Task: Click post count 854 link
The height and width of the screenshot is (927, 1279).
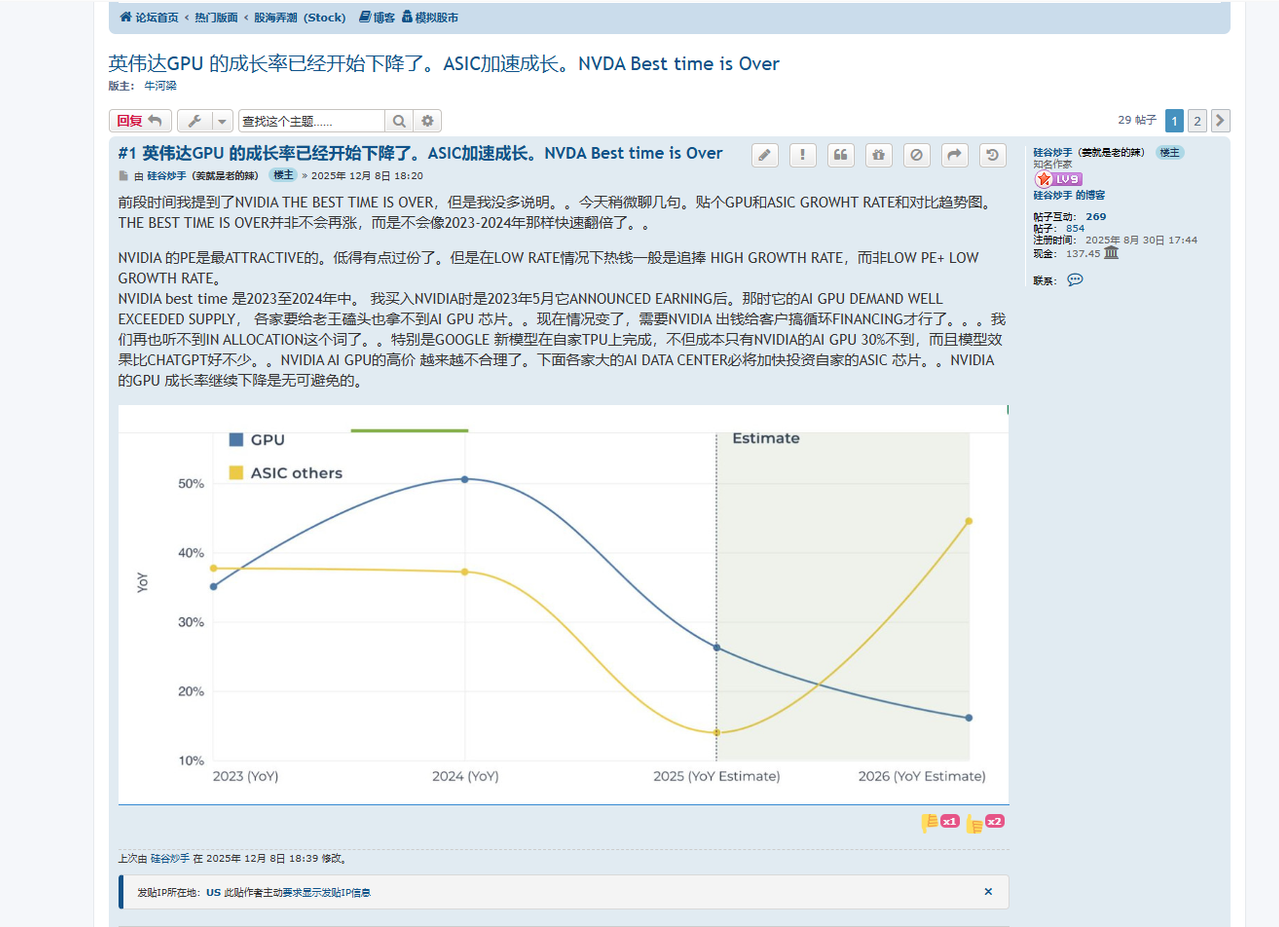Action: (1075, 228)
